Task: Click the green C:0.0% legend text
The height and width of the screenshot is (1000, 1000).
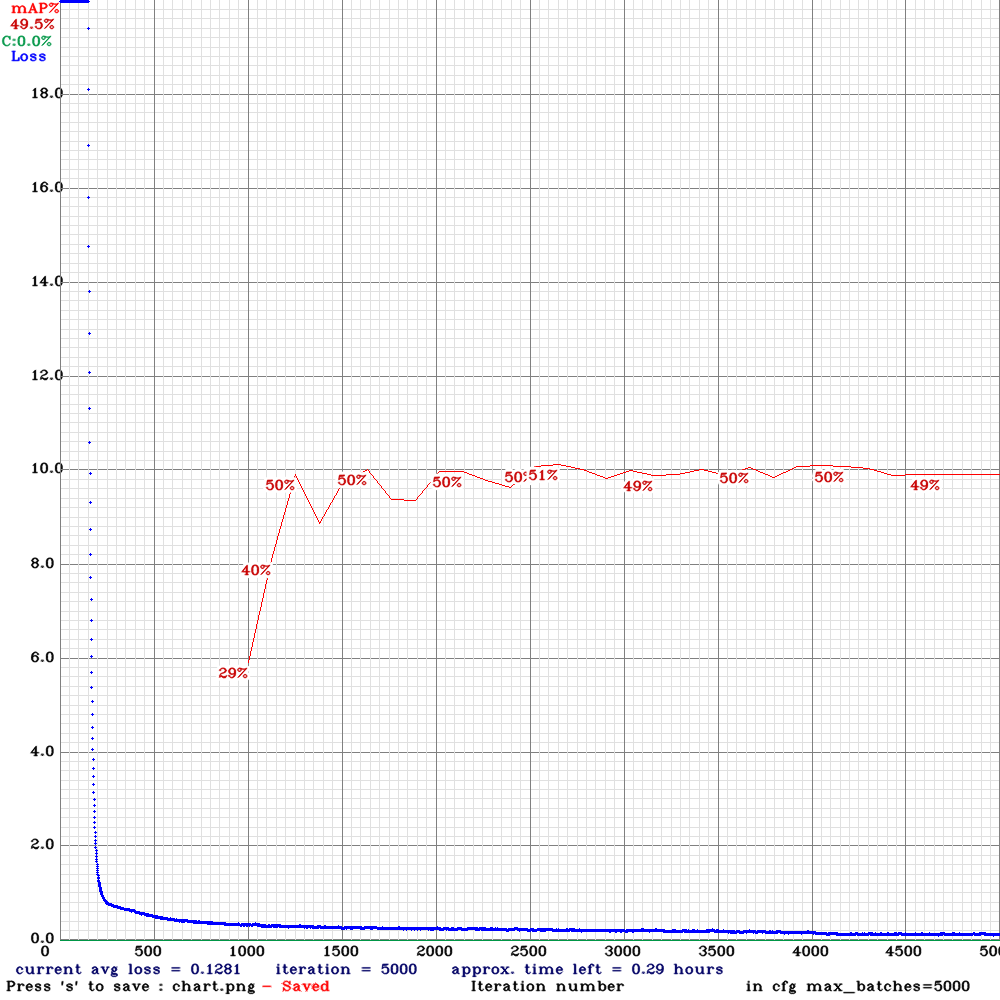Action: (27, 41)
